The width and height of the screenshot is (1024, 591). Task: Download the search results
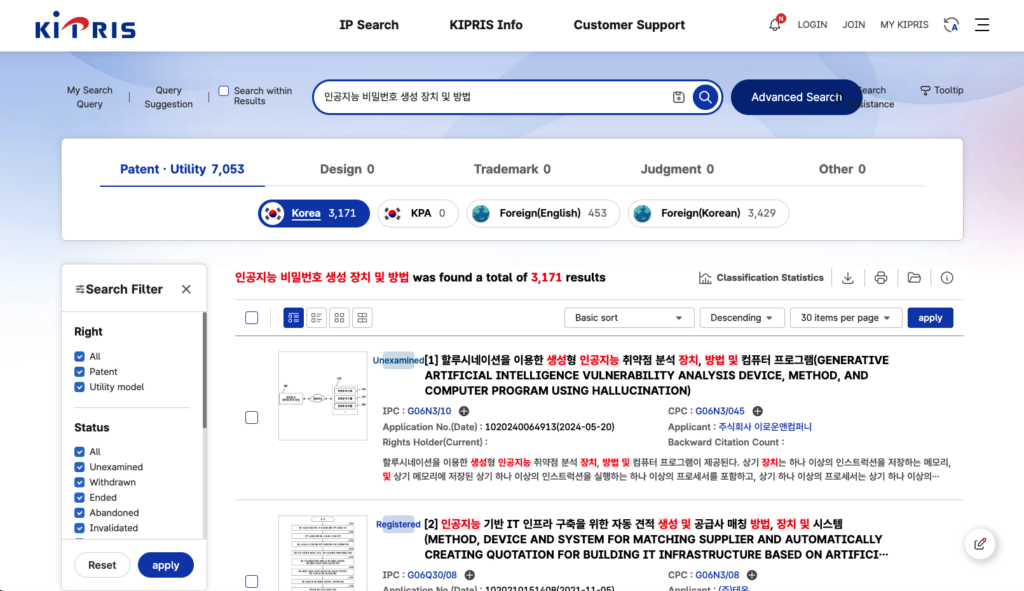[848, 278]
